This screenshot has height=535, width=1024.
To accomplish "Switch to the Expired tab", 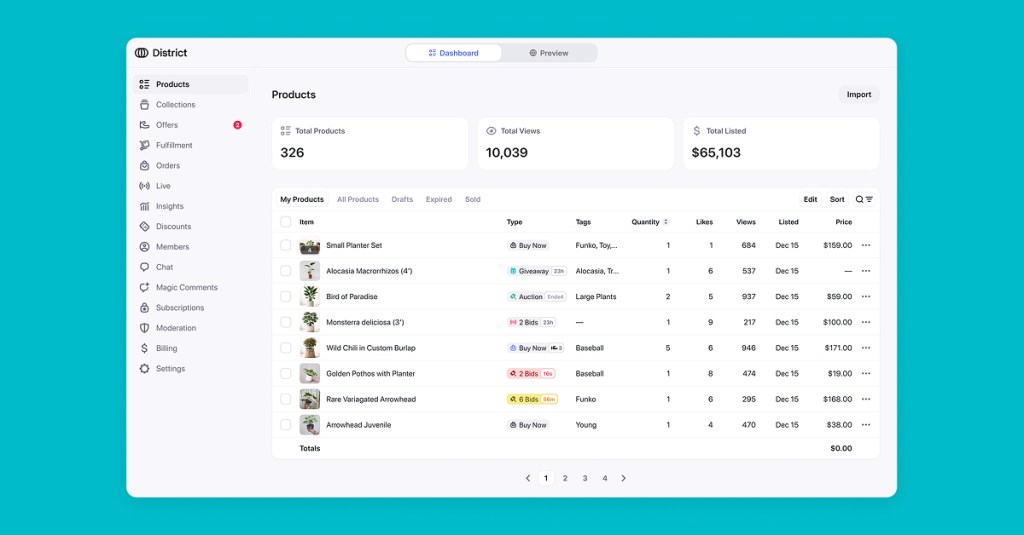I will 439,199.
